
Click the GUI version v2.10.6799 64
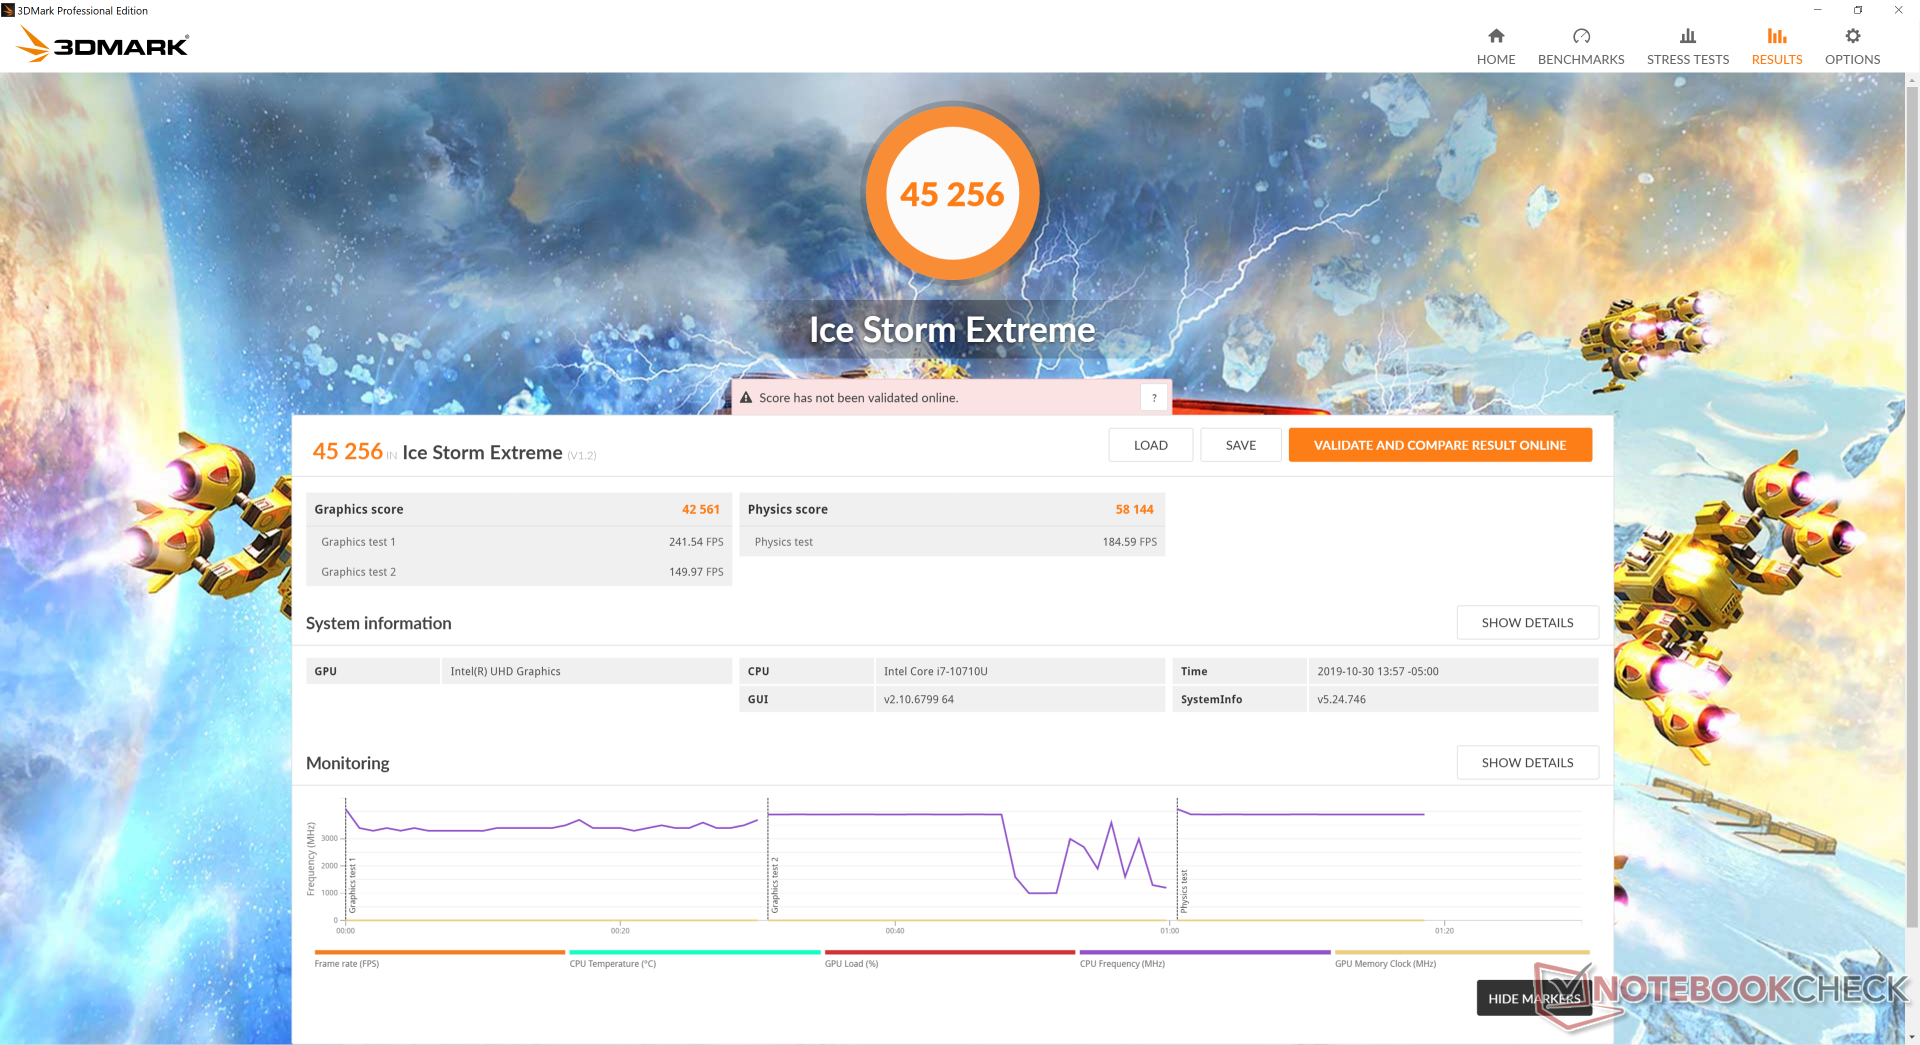[919, 699]
